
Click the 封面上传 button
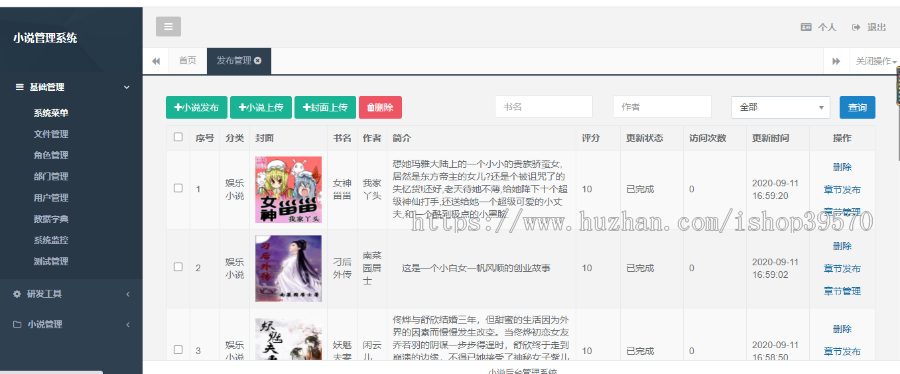click(325, 107)
